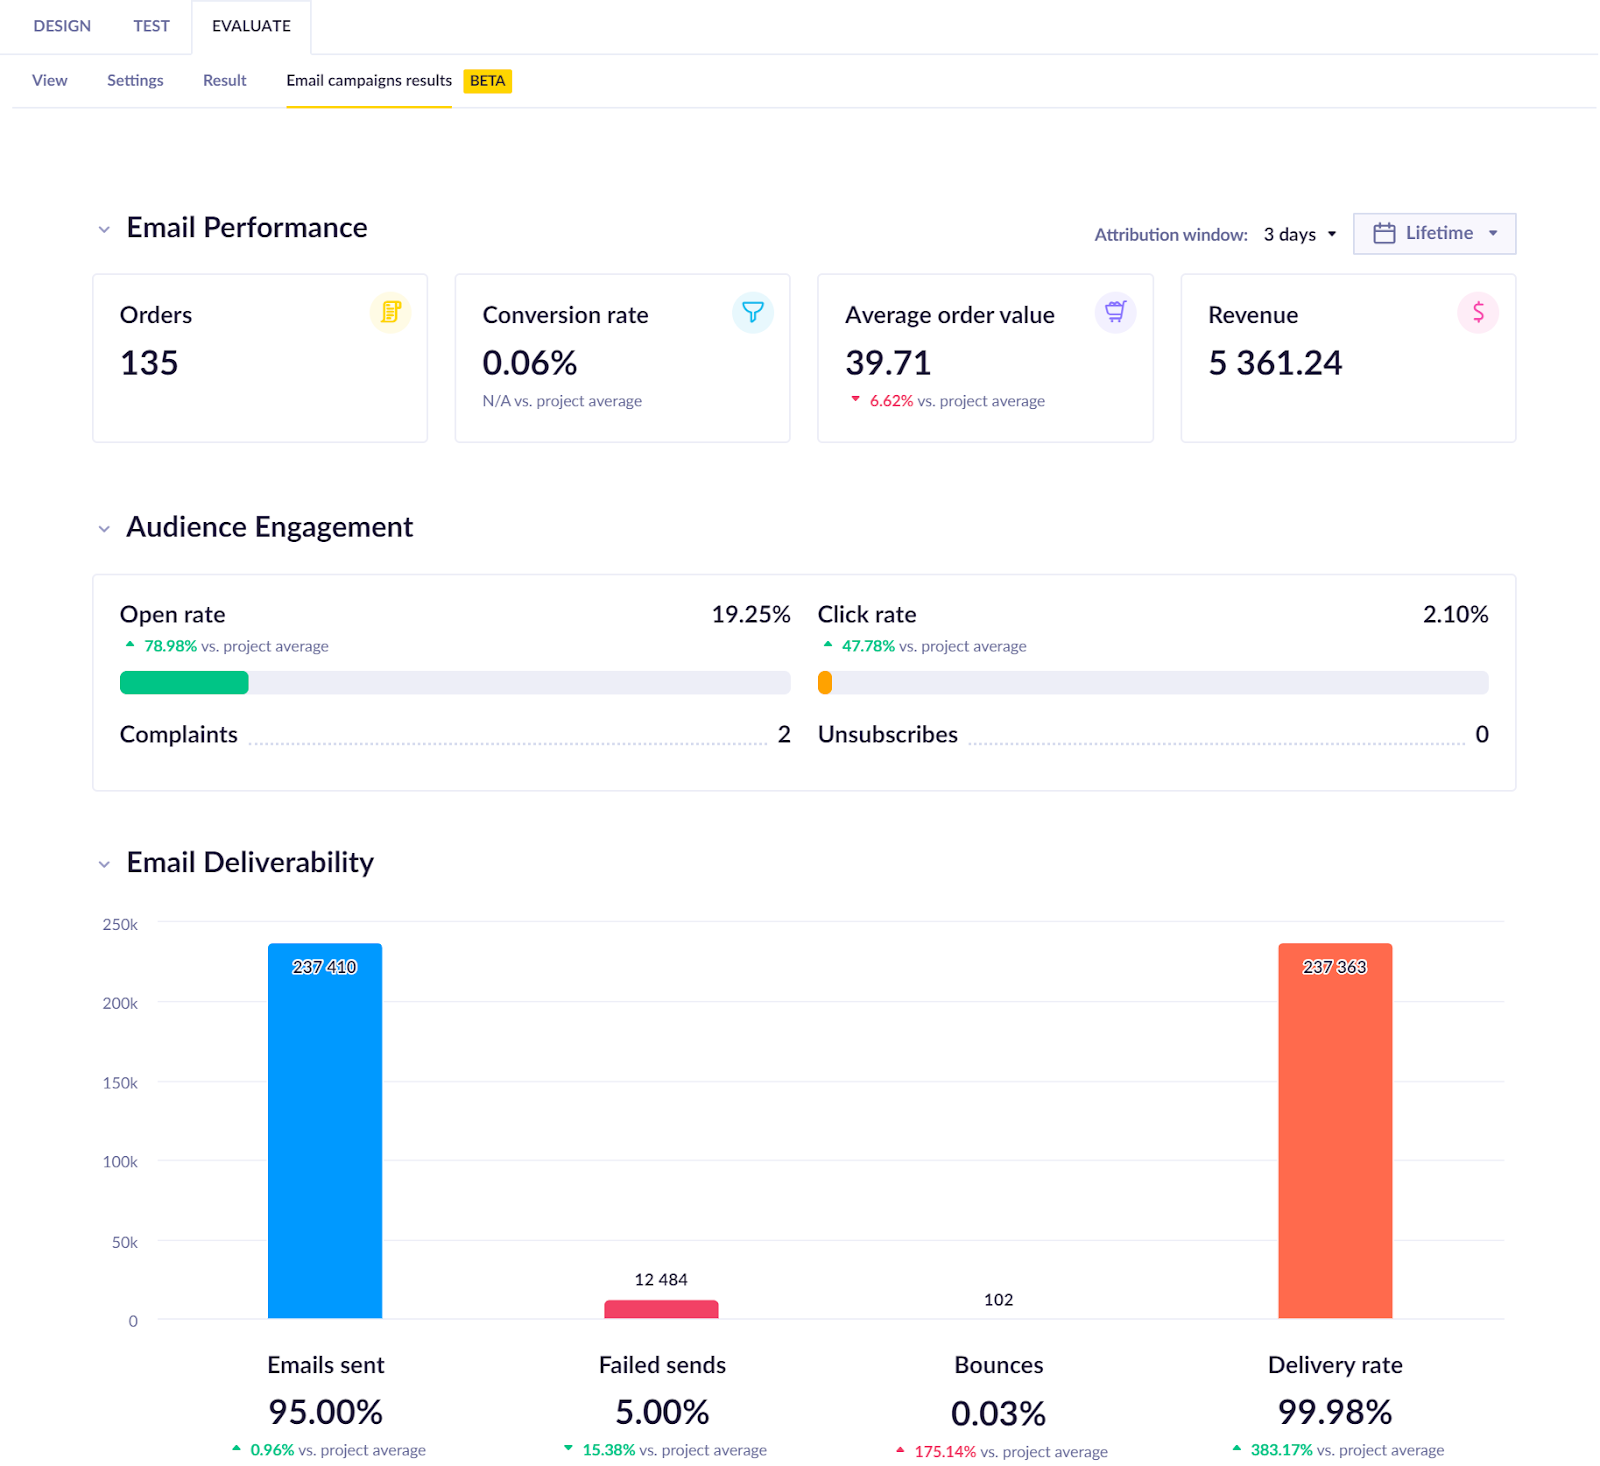Click the Unsubscribes count 0
Viewport: 1600px width, 1466px height.
tap(1482, 734)
